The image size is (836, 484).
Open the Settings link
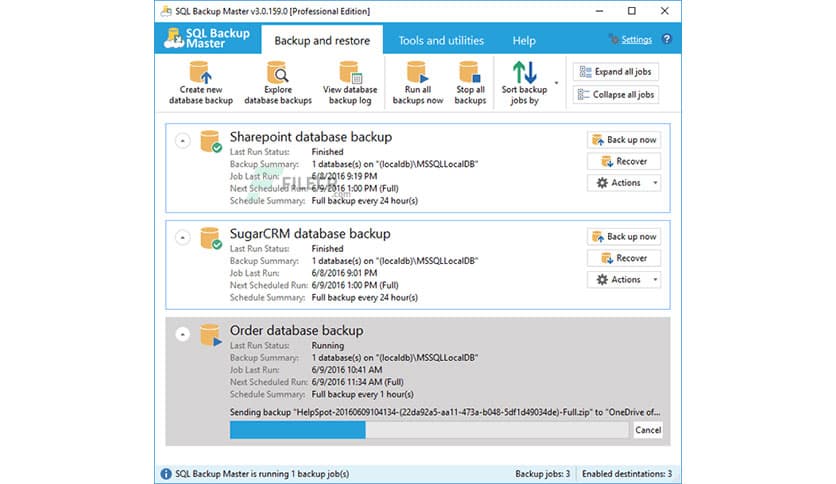click(x=636, y=40)
